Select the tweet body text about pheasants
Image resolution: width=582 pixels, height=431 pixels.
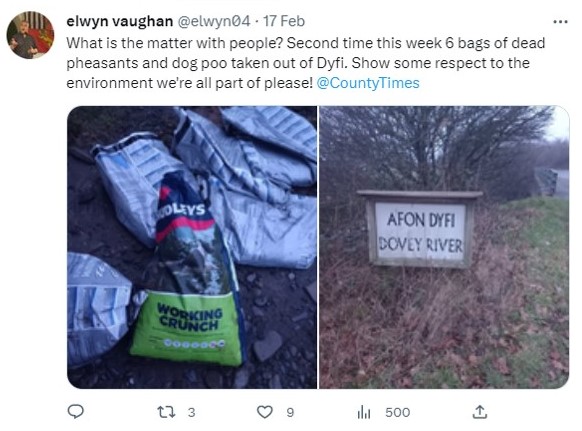(305, 63)
